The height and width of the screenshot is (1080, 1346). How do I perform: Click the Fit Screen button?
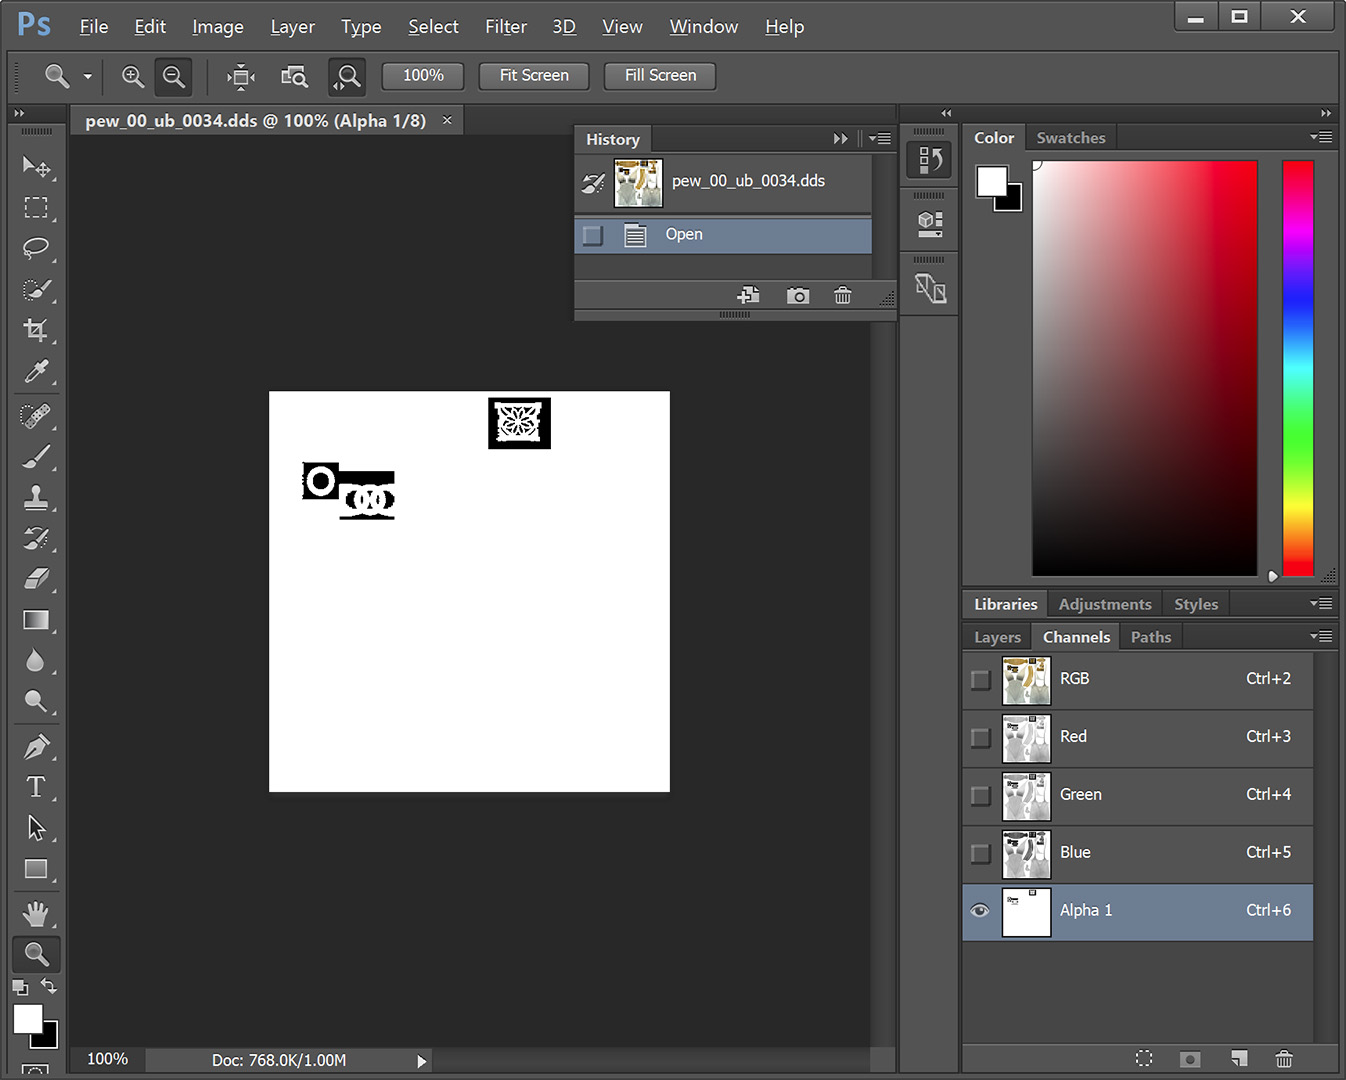point(534,76)
